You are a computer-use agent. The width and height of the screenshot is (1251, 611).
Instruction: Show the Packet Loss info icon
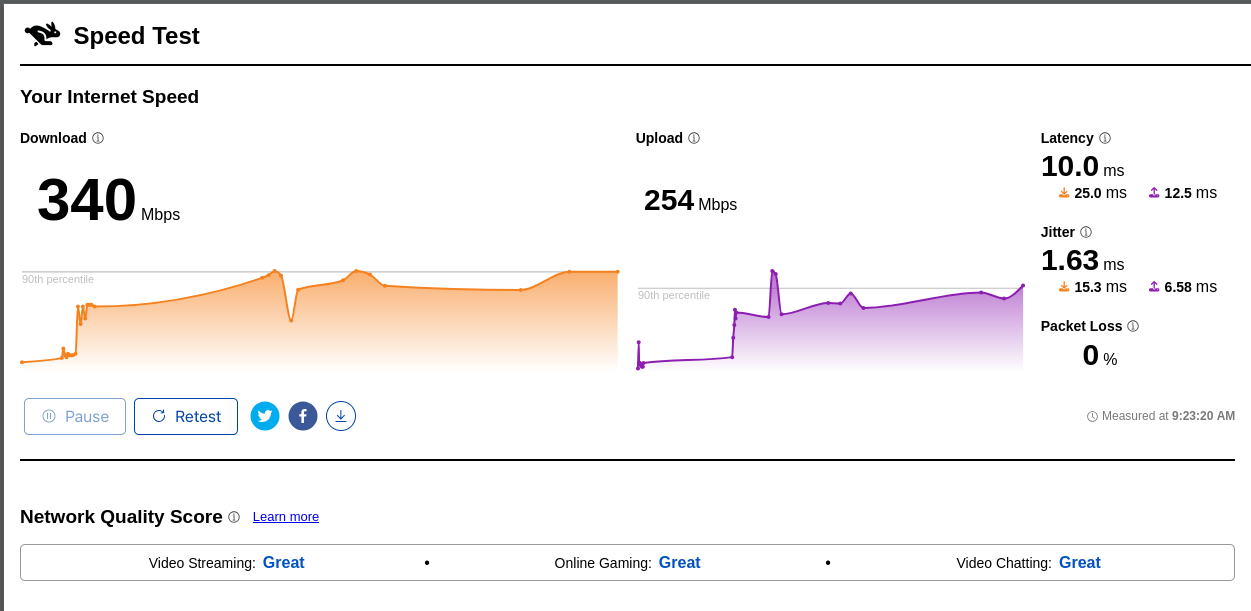(1133, 327)
